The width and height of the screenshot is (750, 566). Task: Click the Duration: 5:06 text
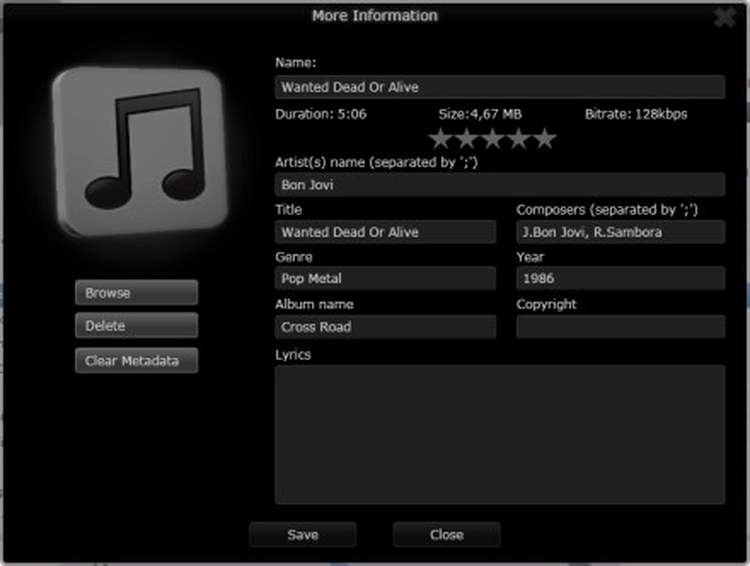coord(321,114)
